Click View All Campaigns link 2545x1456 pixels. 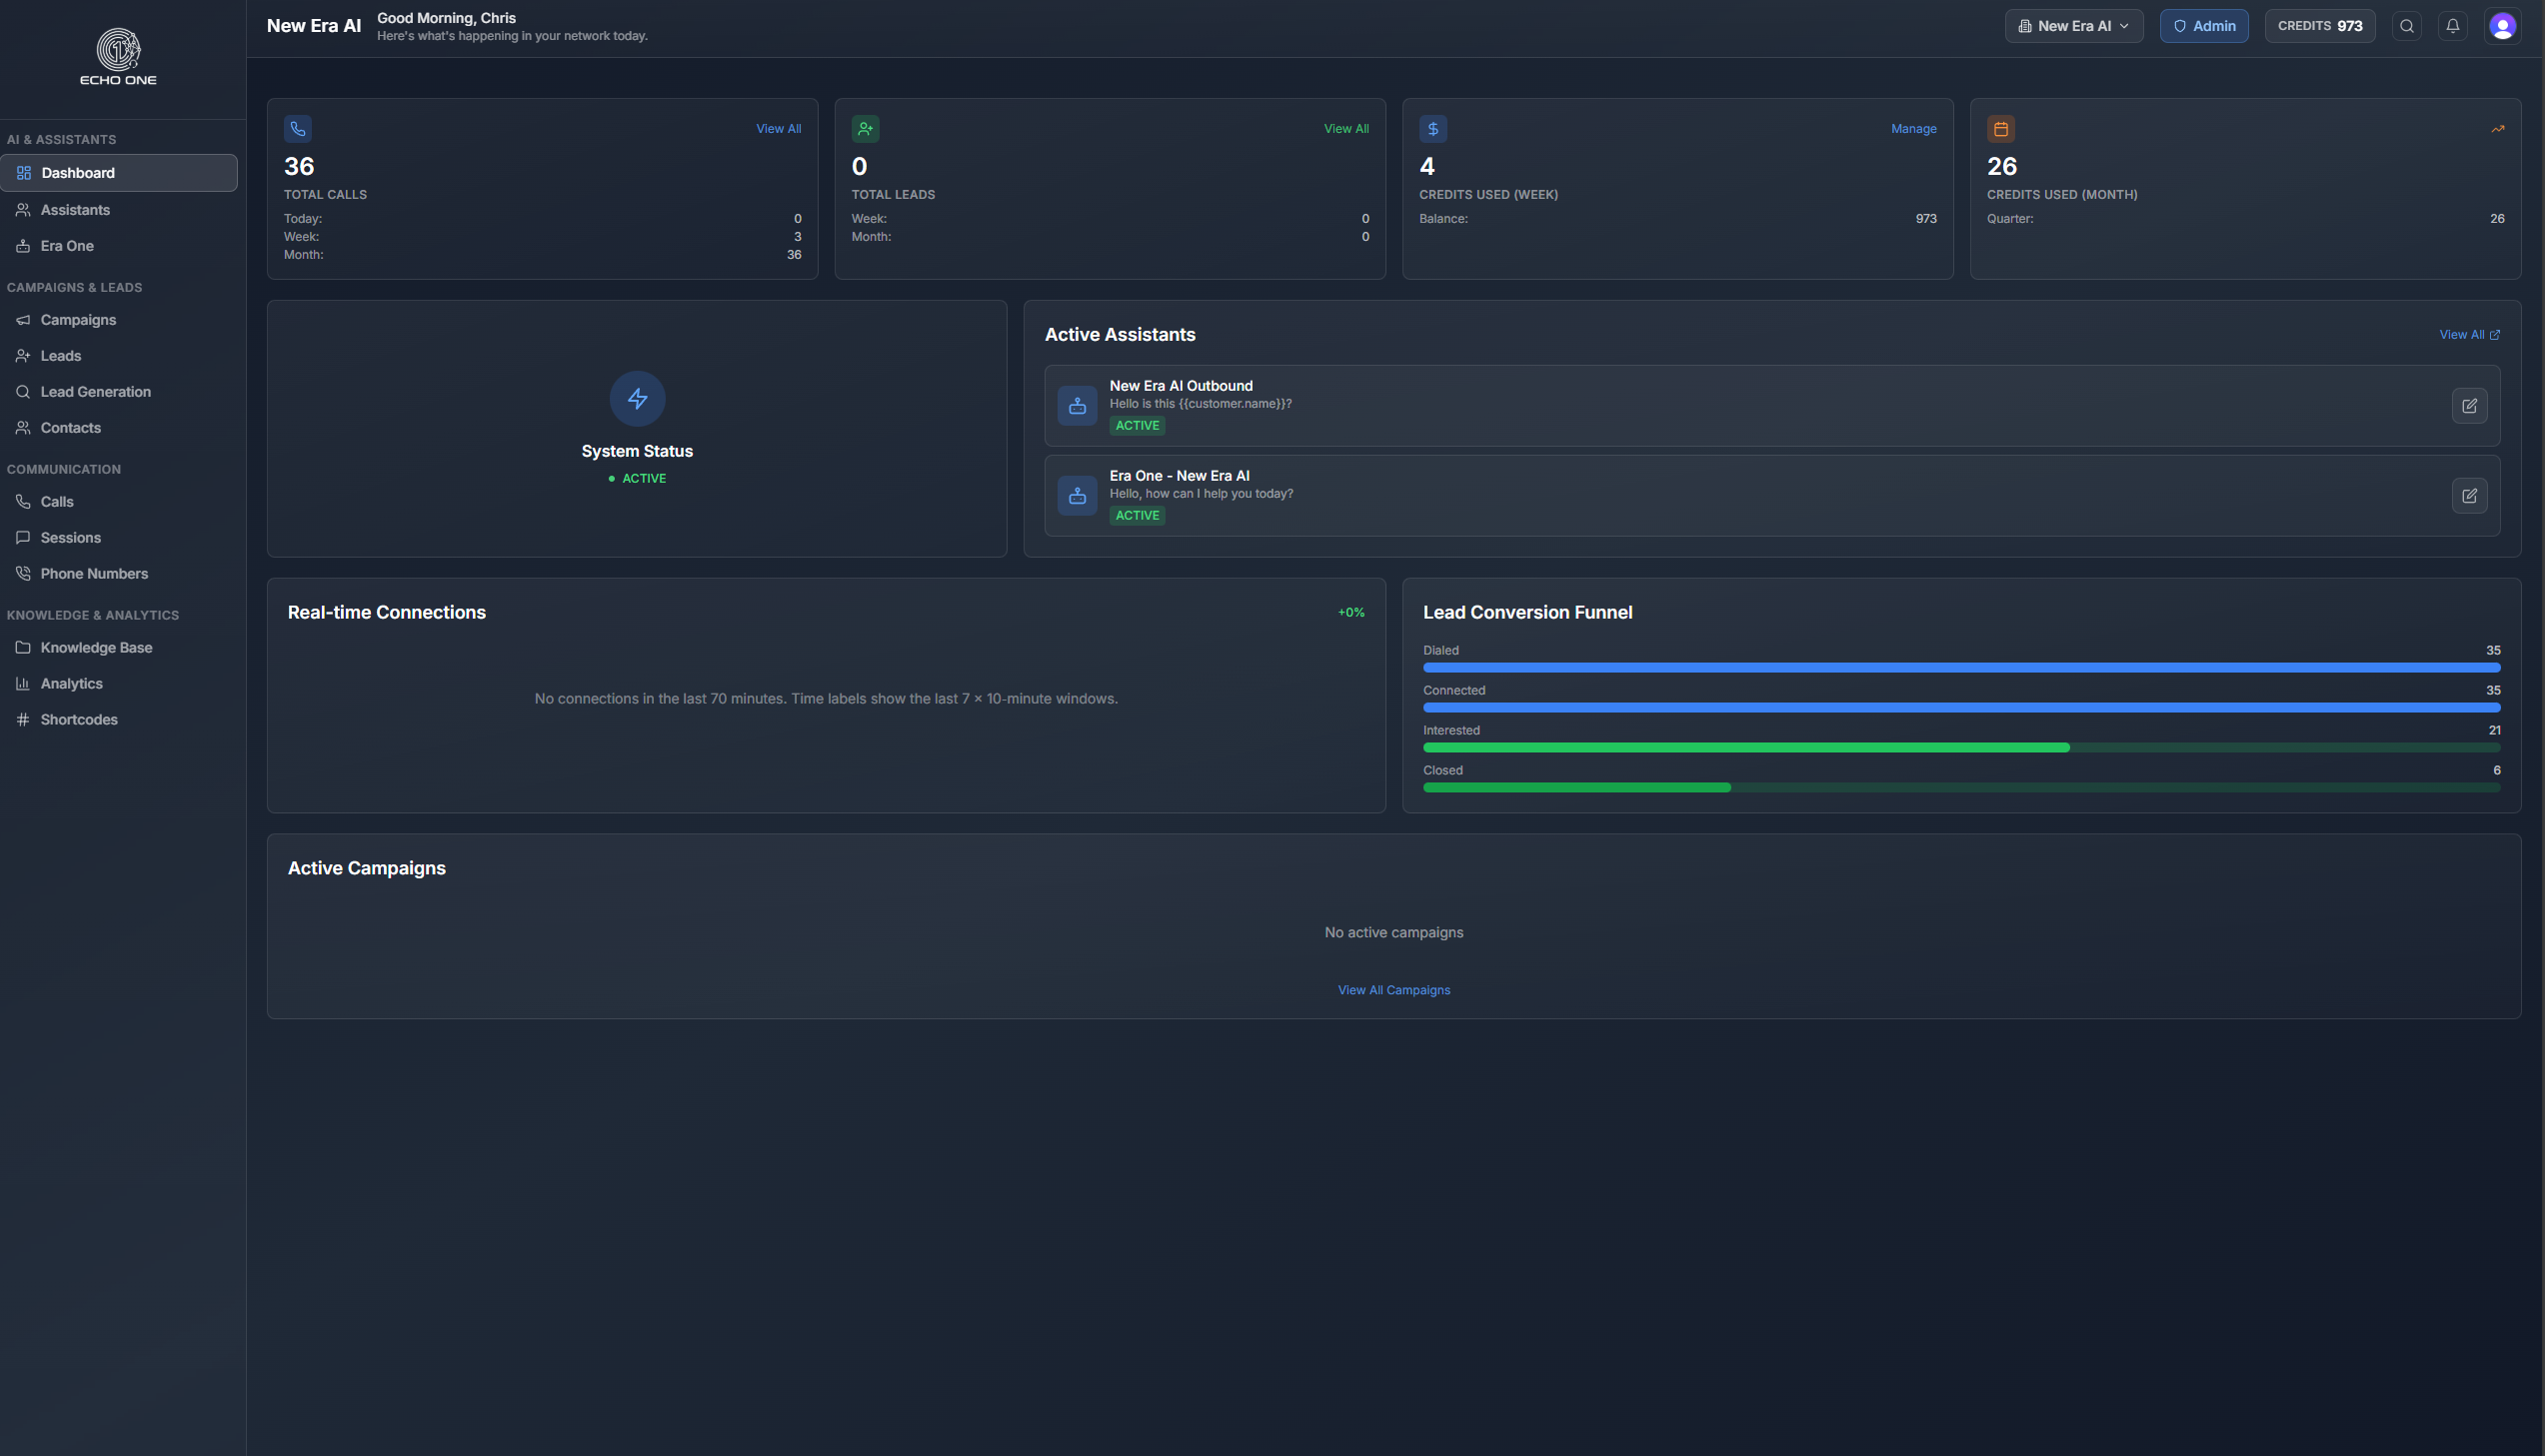pos(1394,990)
